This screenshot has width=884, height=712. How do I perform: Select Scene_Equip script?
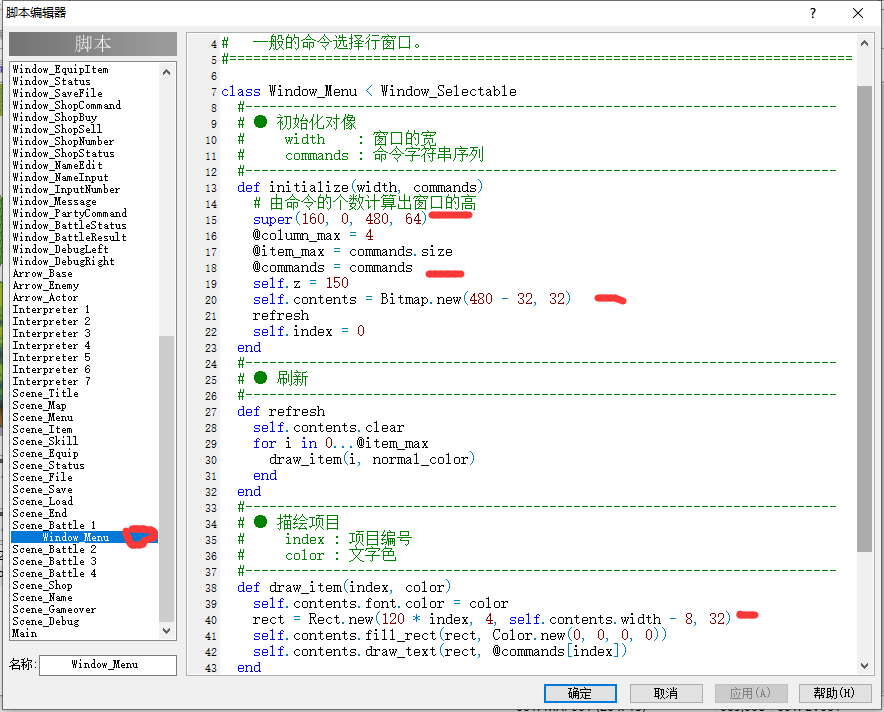(46, 453)
